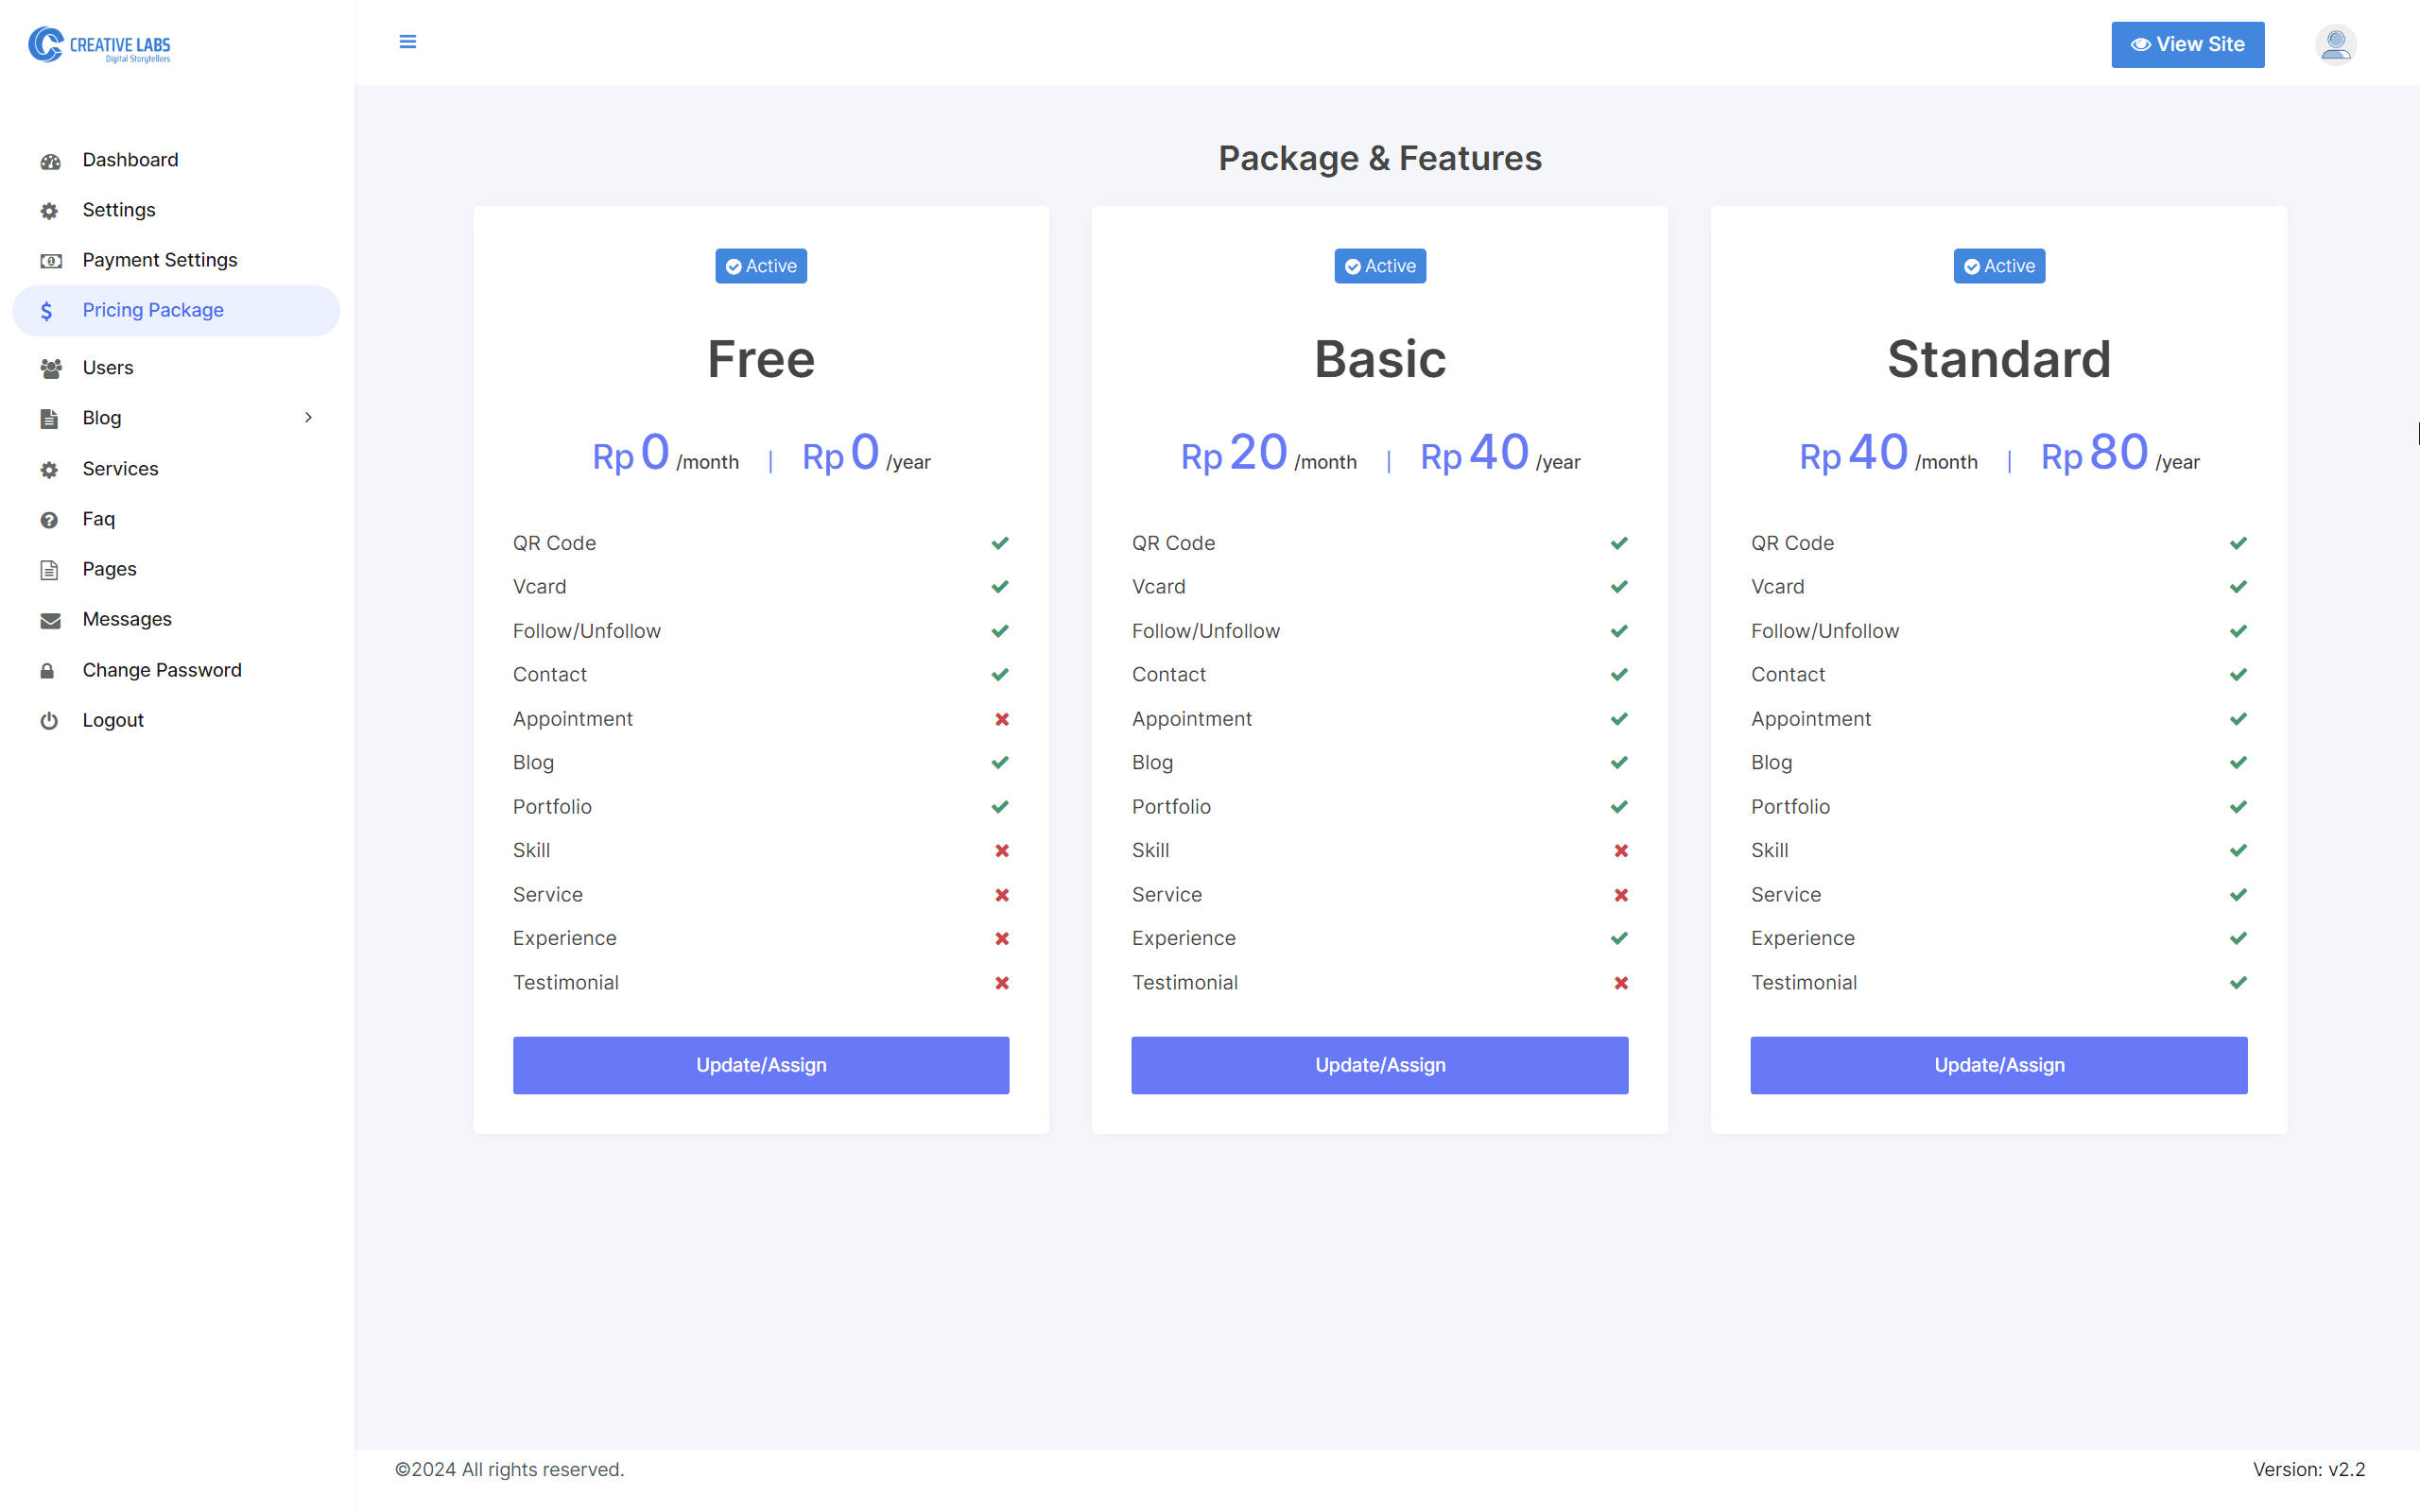The image size is (2420, 1512).
Task: Open the user profile avatar
Action: (2335, 44)
